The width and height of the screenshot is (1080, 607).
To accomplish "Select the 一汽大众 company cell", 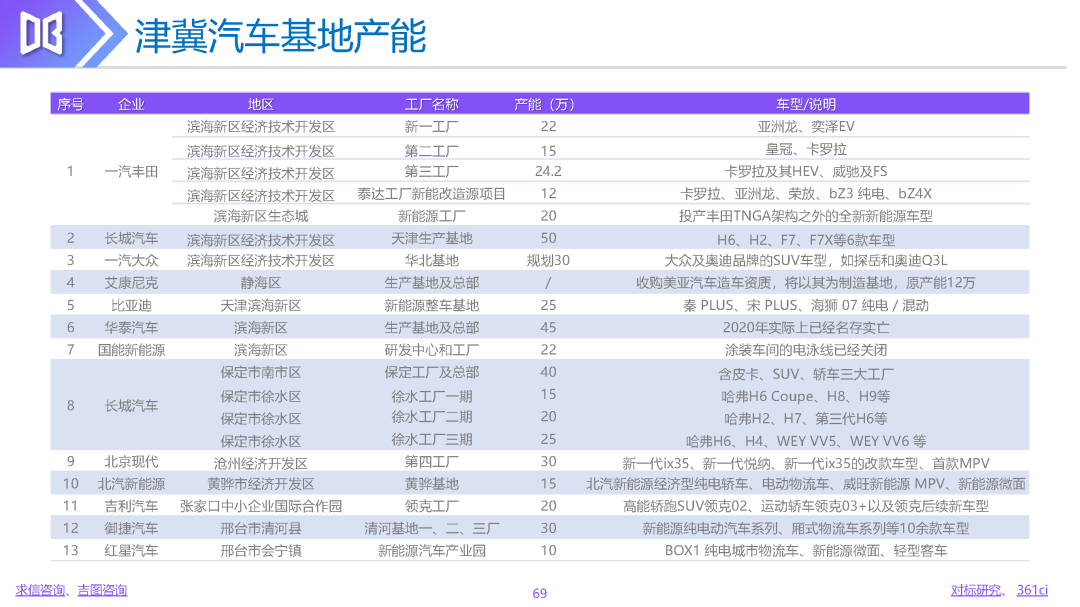I will tap(131, 260).
